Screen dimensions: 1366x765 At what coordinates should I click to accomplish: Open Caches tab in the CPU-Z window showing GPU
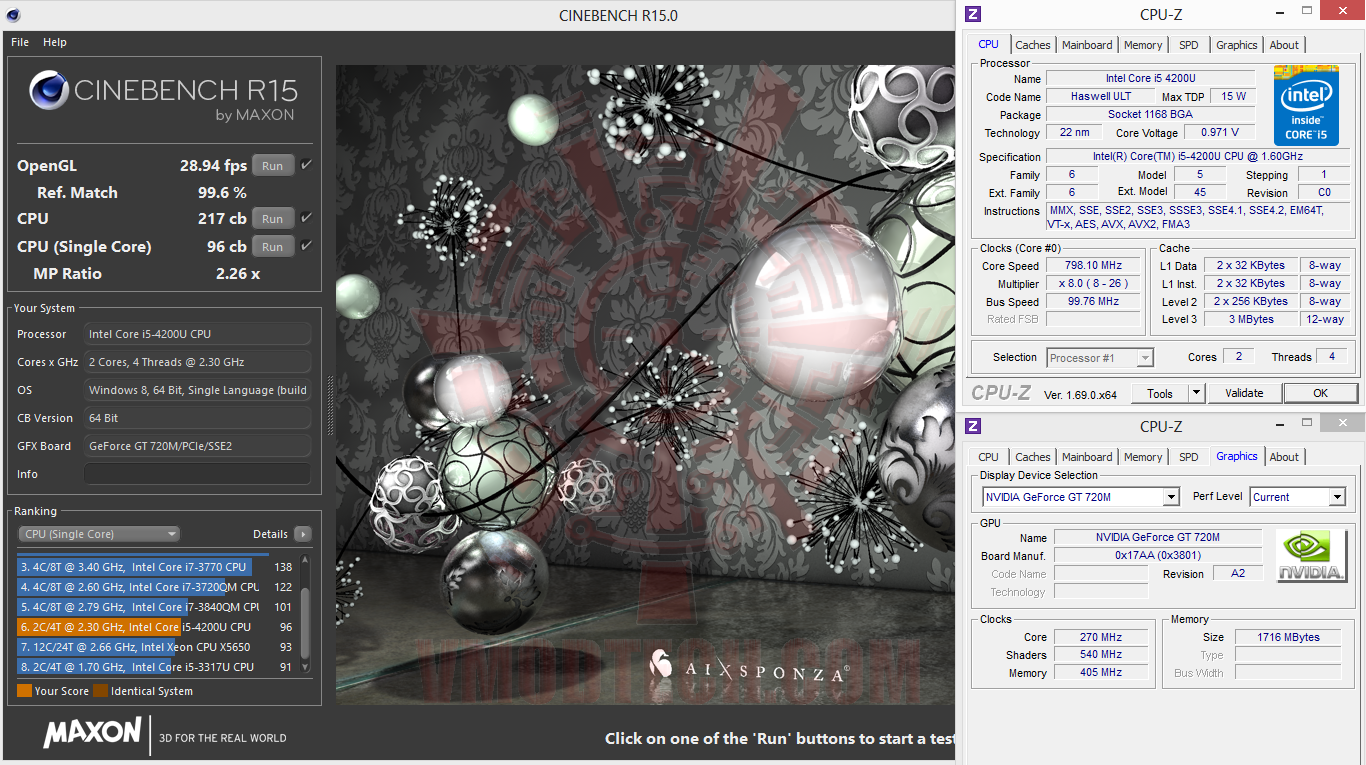[1033, 457]
